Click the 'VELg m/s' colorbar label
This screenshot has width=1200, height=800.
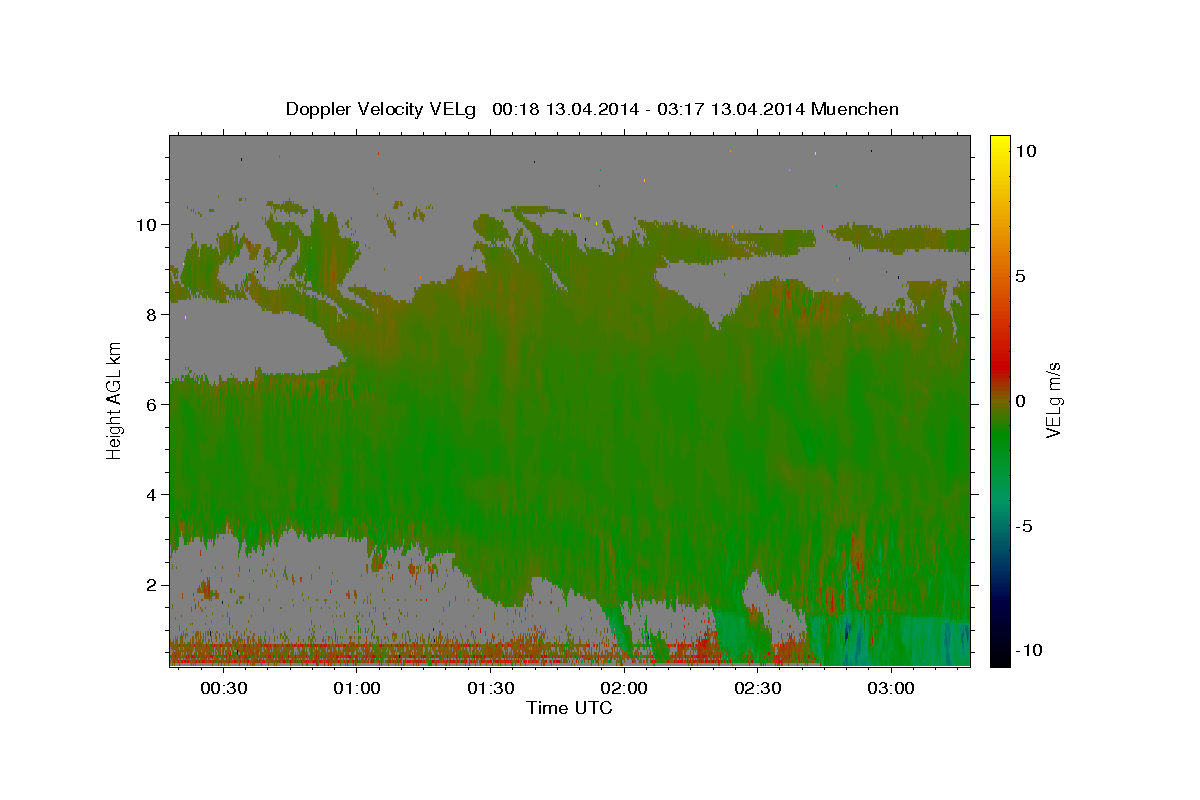(x=1054, y=400)
